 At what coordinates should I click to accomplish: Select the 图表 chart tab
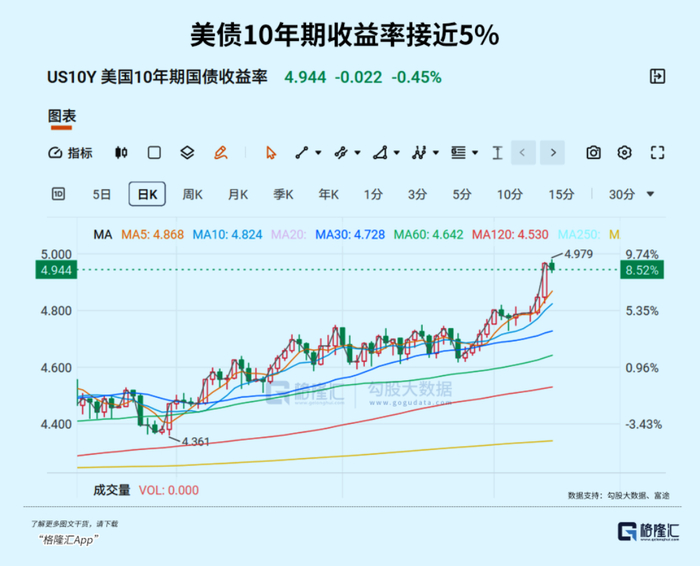(x=62, y=117)
